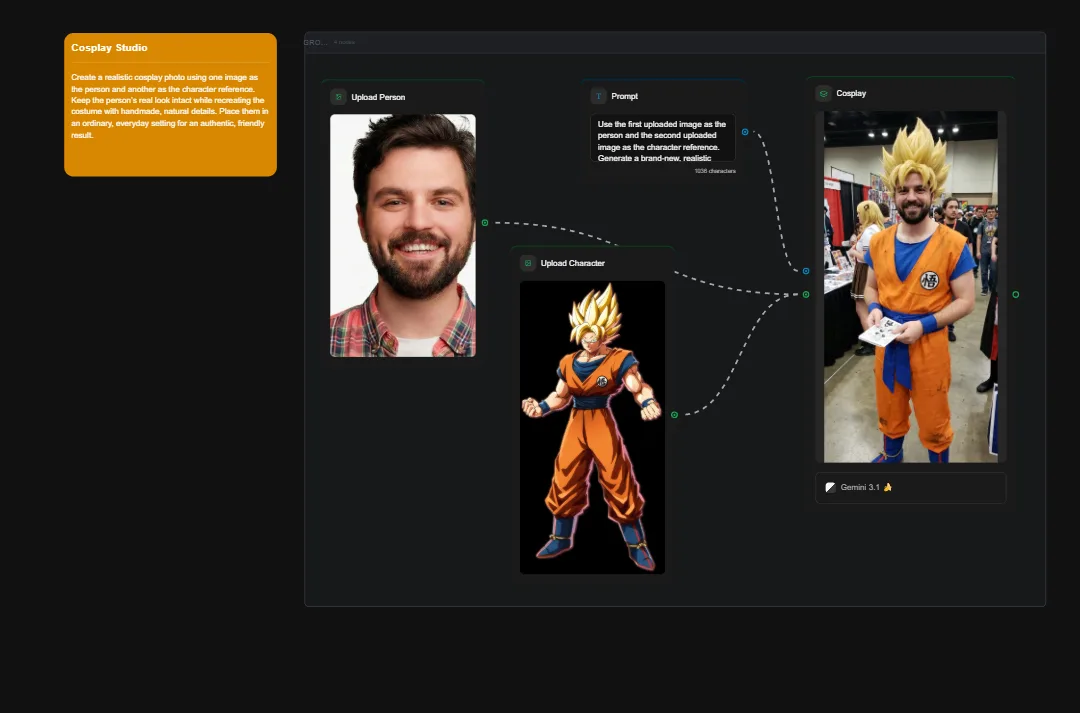Click the 4 nodes label in top bar

[344, 42]
